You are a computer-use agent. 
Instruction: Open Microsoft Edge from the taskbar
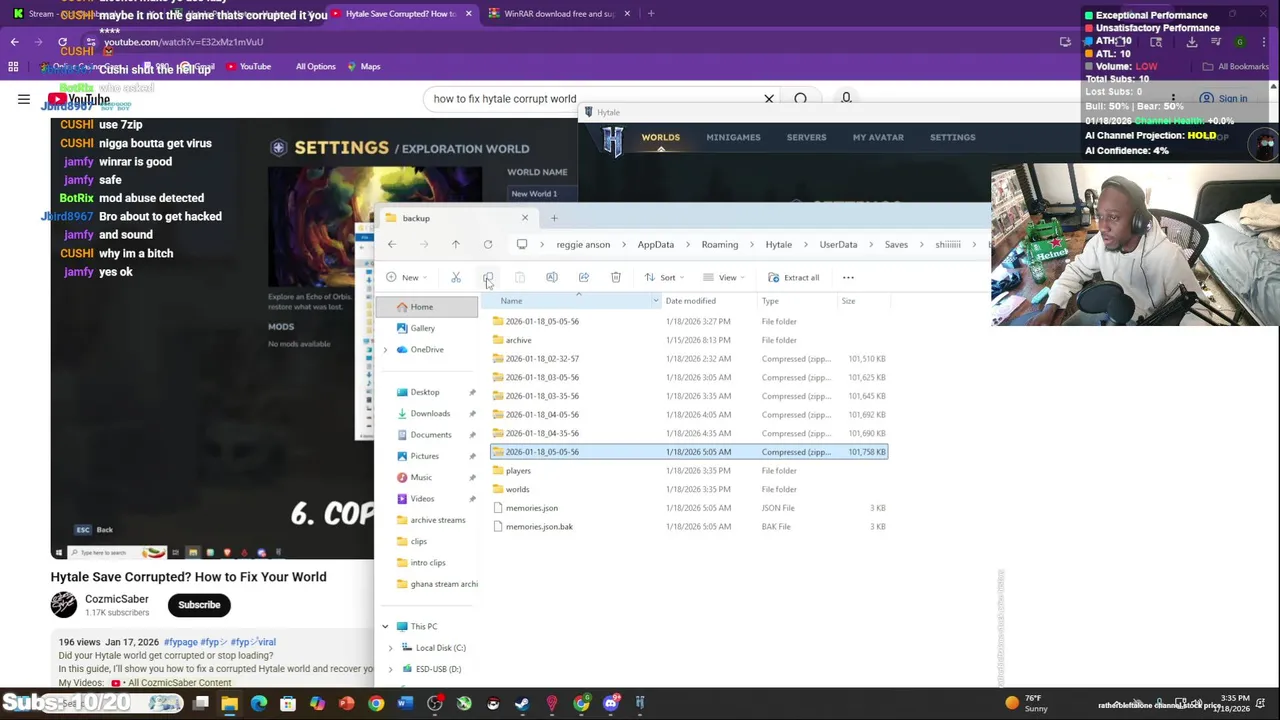pyautogui.click(x=259, y=704)
